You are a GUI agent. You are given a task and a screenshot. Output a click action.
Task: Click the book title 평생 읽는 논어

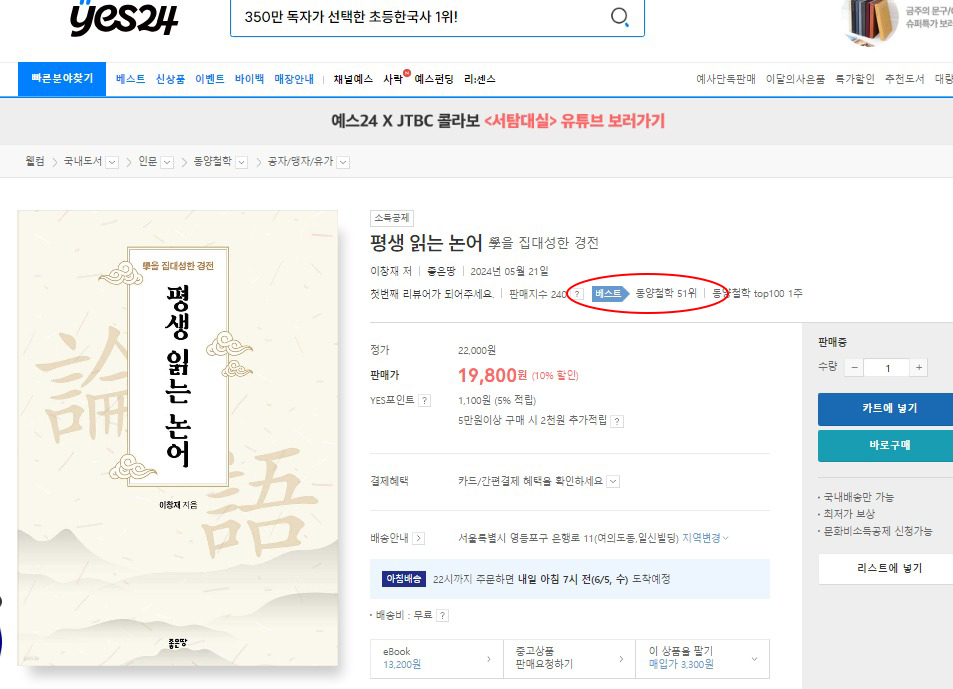tap(426, 243)
